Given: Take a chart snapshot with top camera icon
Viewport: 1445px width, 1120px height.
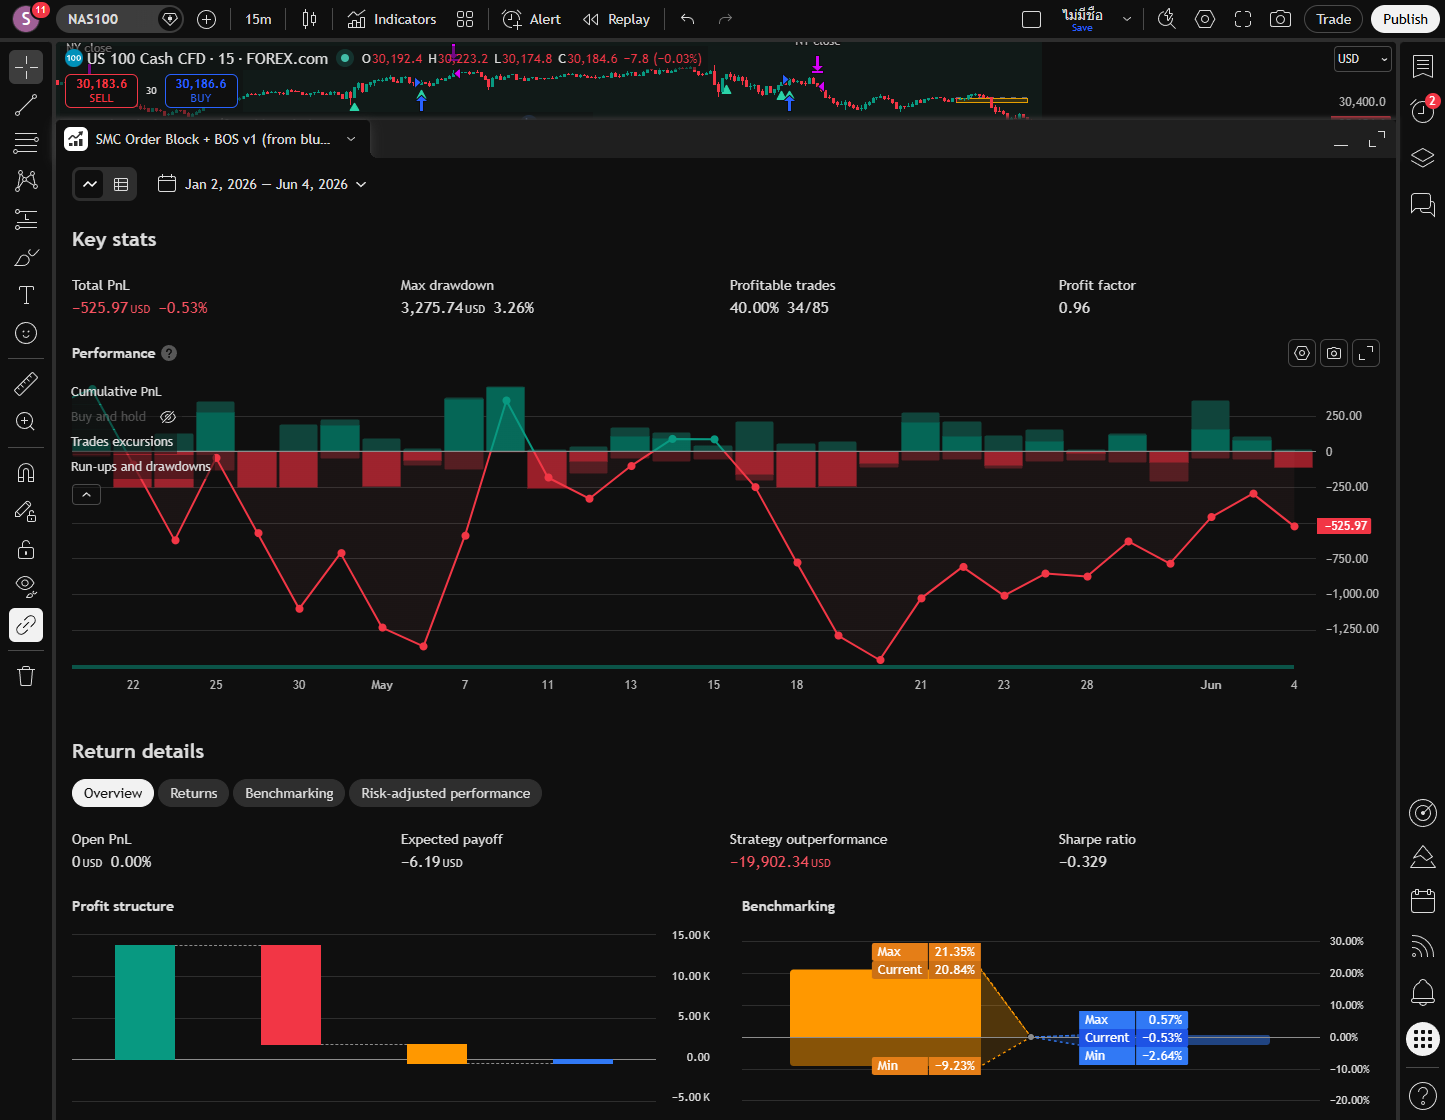Looking at the screenshot, I should [1279, 19].
